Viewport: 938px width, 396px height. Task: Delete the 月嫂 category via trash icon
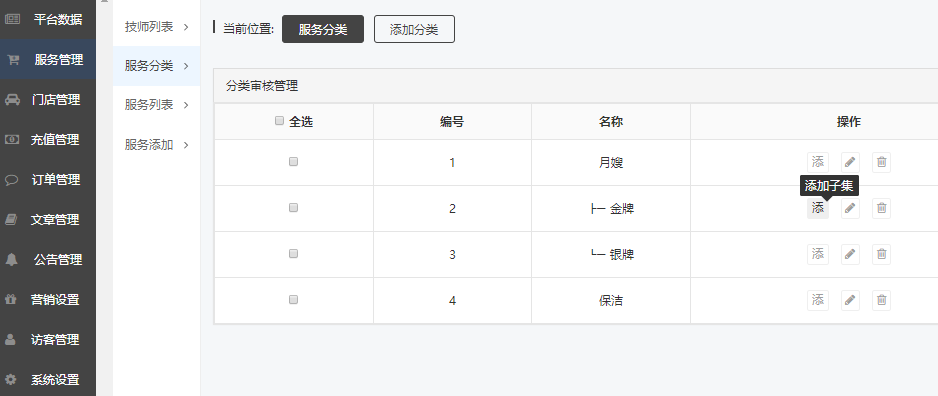[x=881, y=162]
